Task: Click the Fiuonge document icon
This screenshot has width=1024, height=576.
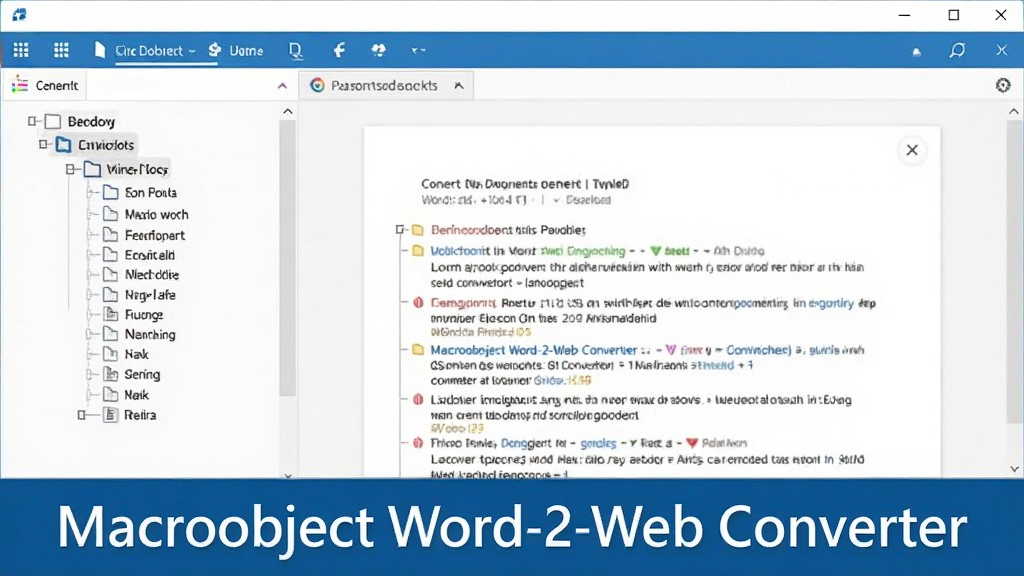Action: pyautogui.click(x=111, y=315)
